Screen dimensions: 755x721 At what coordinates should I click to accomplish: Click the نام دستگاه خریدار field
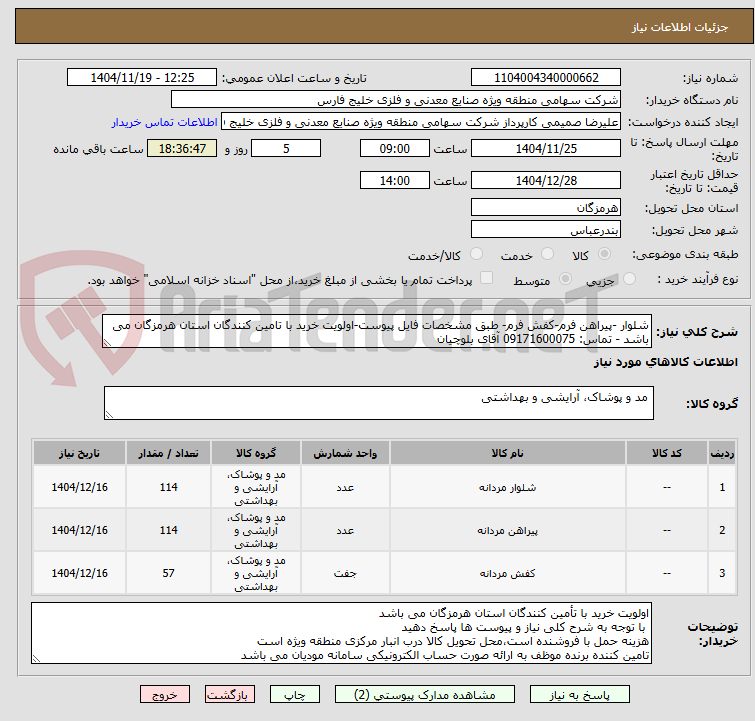(396, 100)
